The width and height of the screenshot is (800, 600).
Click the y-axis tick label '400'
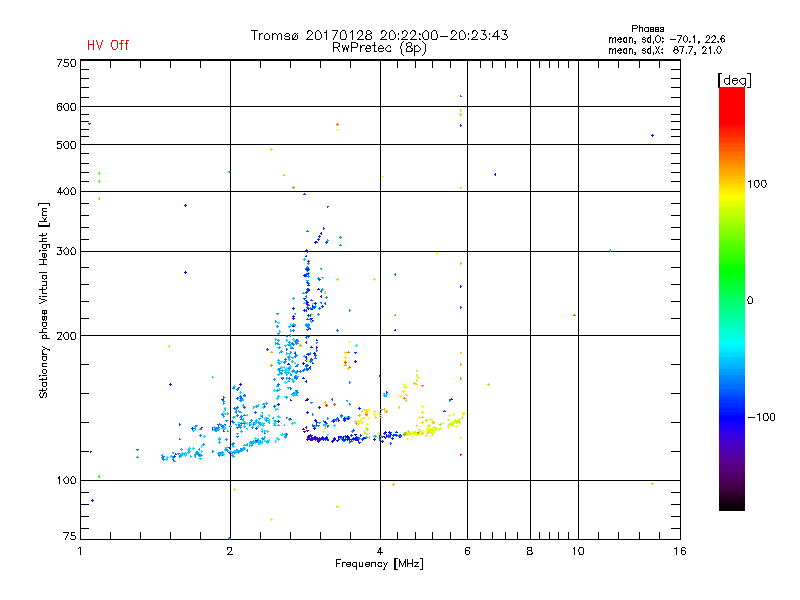click(x=66, y=191)
